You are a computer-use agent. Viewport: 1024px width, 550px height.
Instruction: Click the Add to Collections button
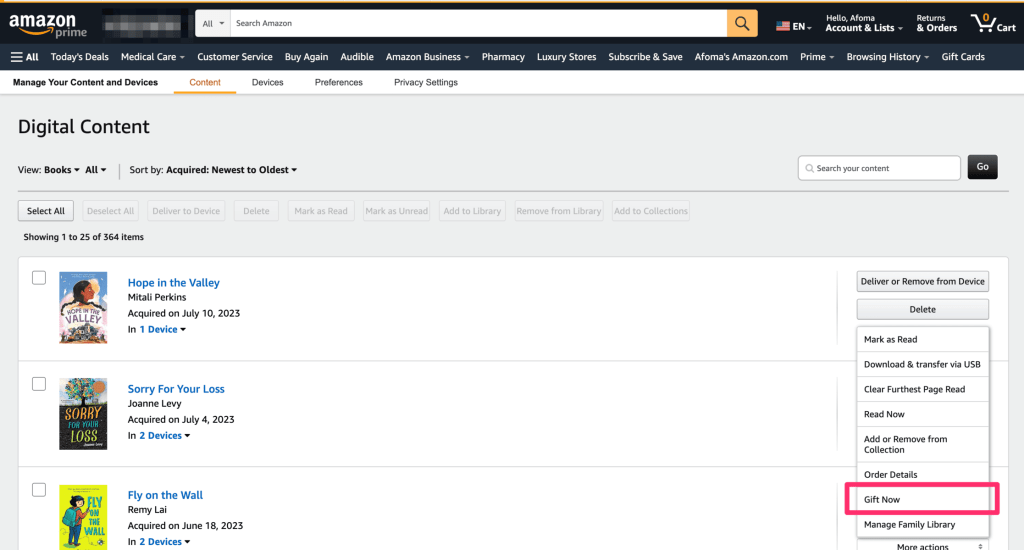(650, 210)
